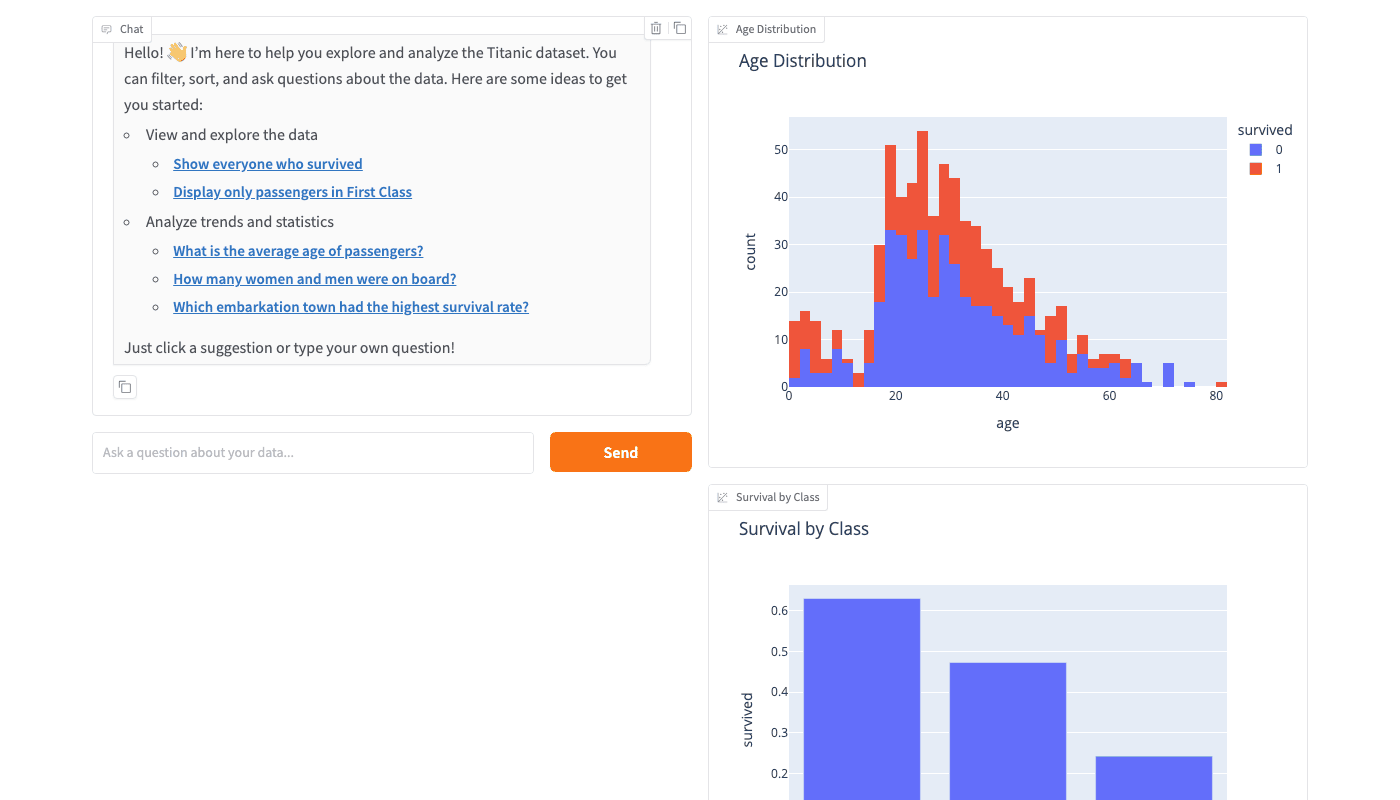This screenshot has height=800, width=1400.
Task: Click 'What is the average age of passengers?'
Action: click(298, 251)
